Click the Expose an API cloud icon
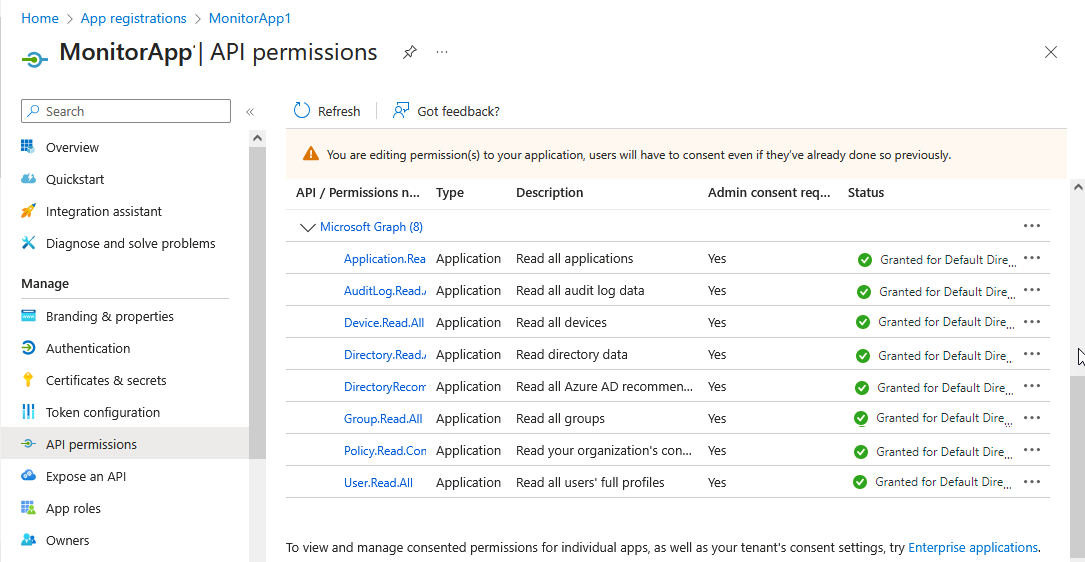Screen dimensions: 1085x562 pyautogui.click(x=28, y=476)
